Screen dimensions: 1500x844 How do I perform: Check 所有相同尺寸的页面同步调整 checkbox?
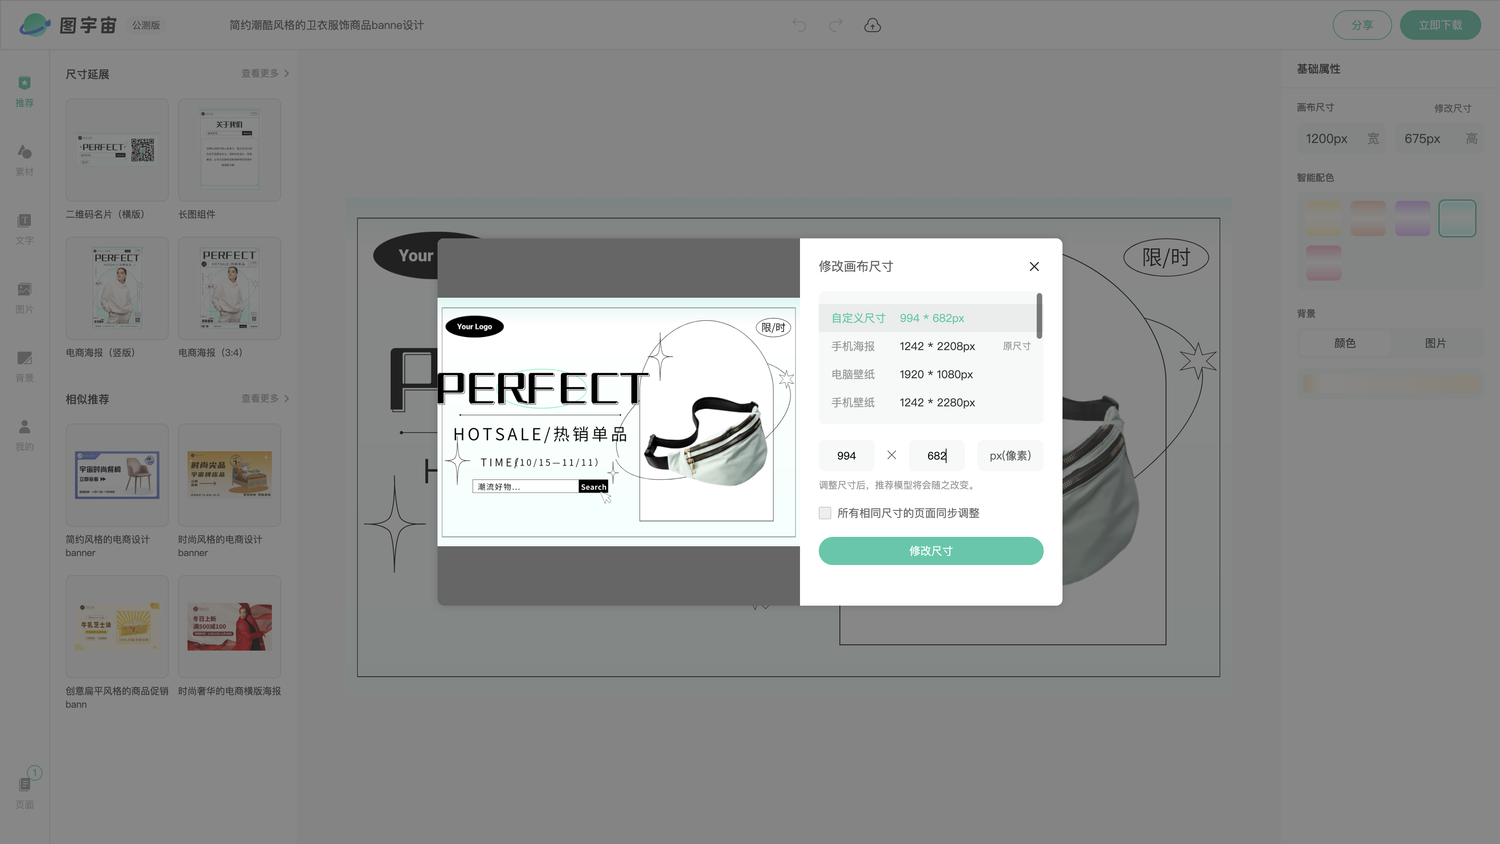[x=825, y=513]
